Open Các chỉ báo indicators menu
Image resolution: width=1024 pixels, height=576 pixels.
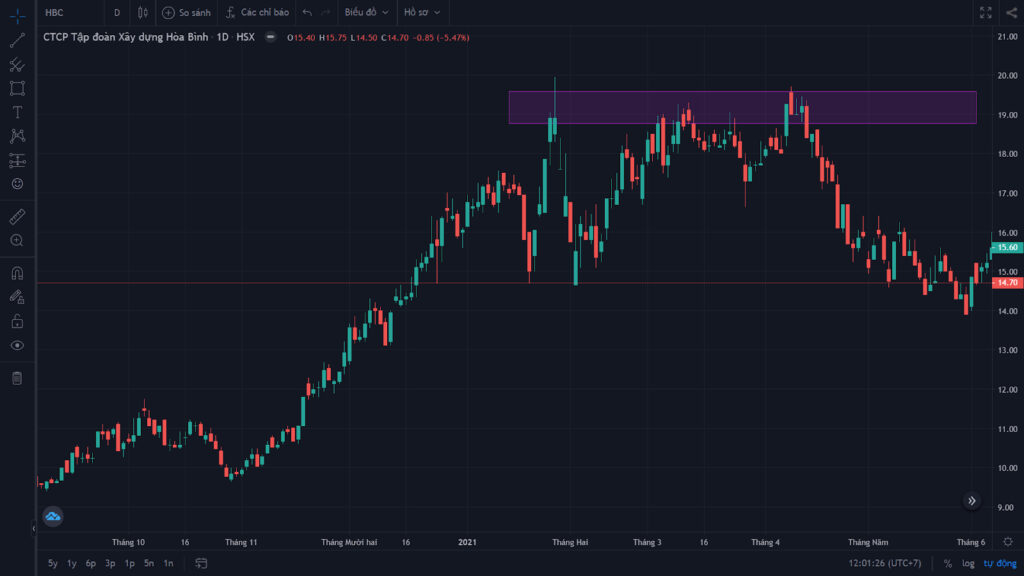pyautogui.click(x=257, y=12)
